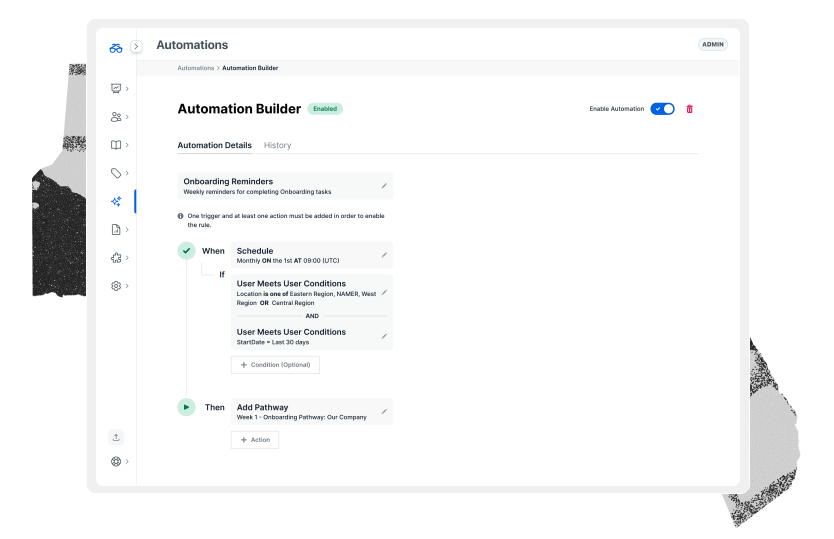This screenshot has height=539, width=834.
Task: Go to Automations breadcrumb link
Action: click(195, 68)
